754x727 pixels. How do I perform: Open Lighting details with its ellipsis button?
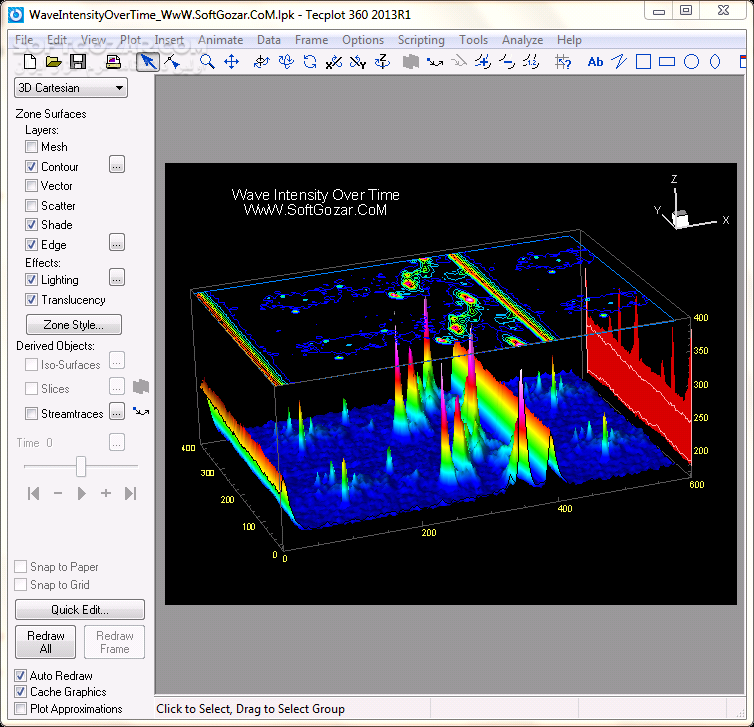tap(117, 277)
